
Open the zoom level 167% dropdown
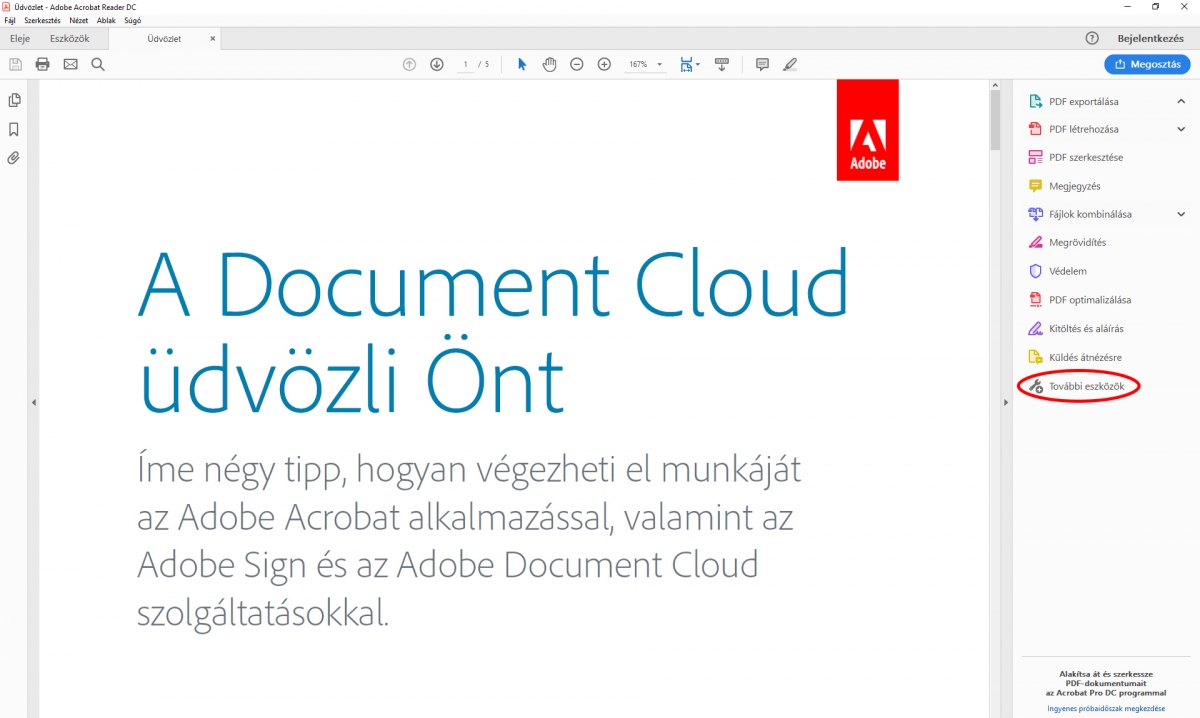pyautogui.click(x=645, y=64)
